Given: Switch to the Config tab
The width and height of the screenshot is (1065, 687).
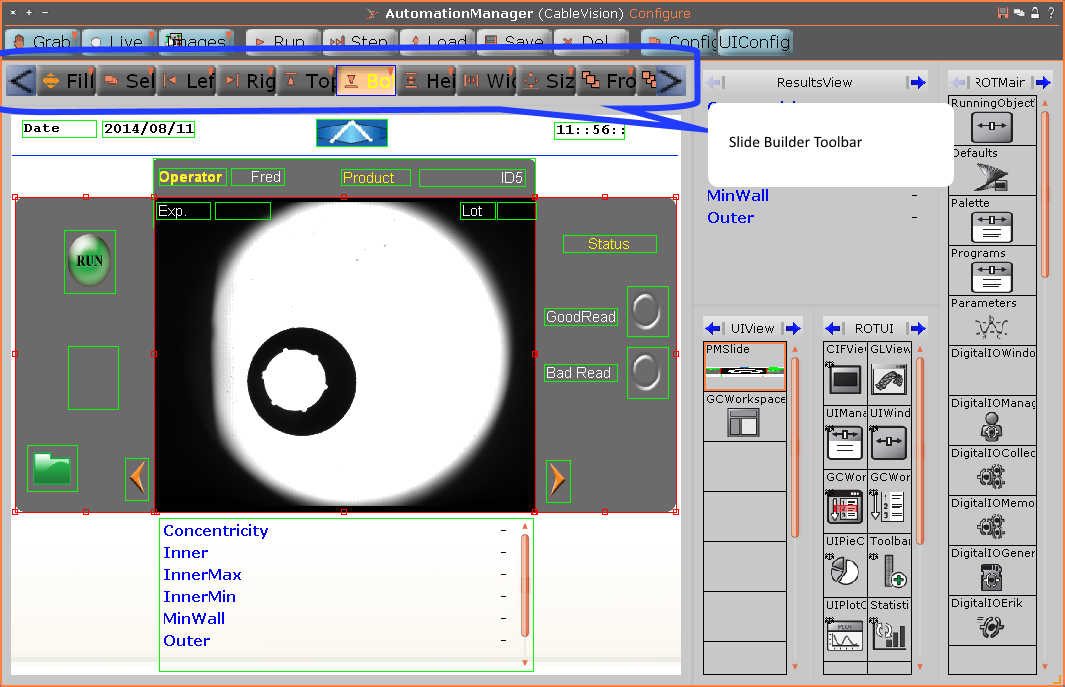Looking at the screenshot, I should [679, 41].
